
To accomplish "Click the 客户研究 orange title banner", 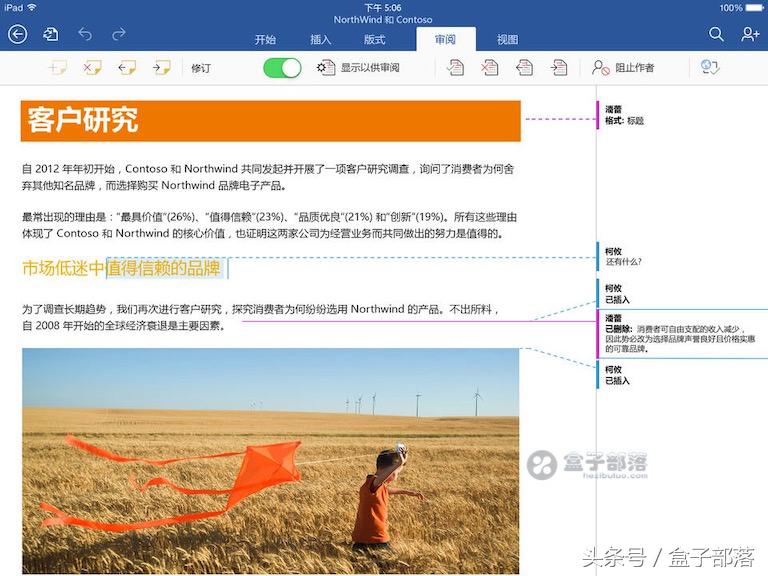I will click(x=270, y=121).
